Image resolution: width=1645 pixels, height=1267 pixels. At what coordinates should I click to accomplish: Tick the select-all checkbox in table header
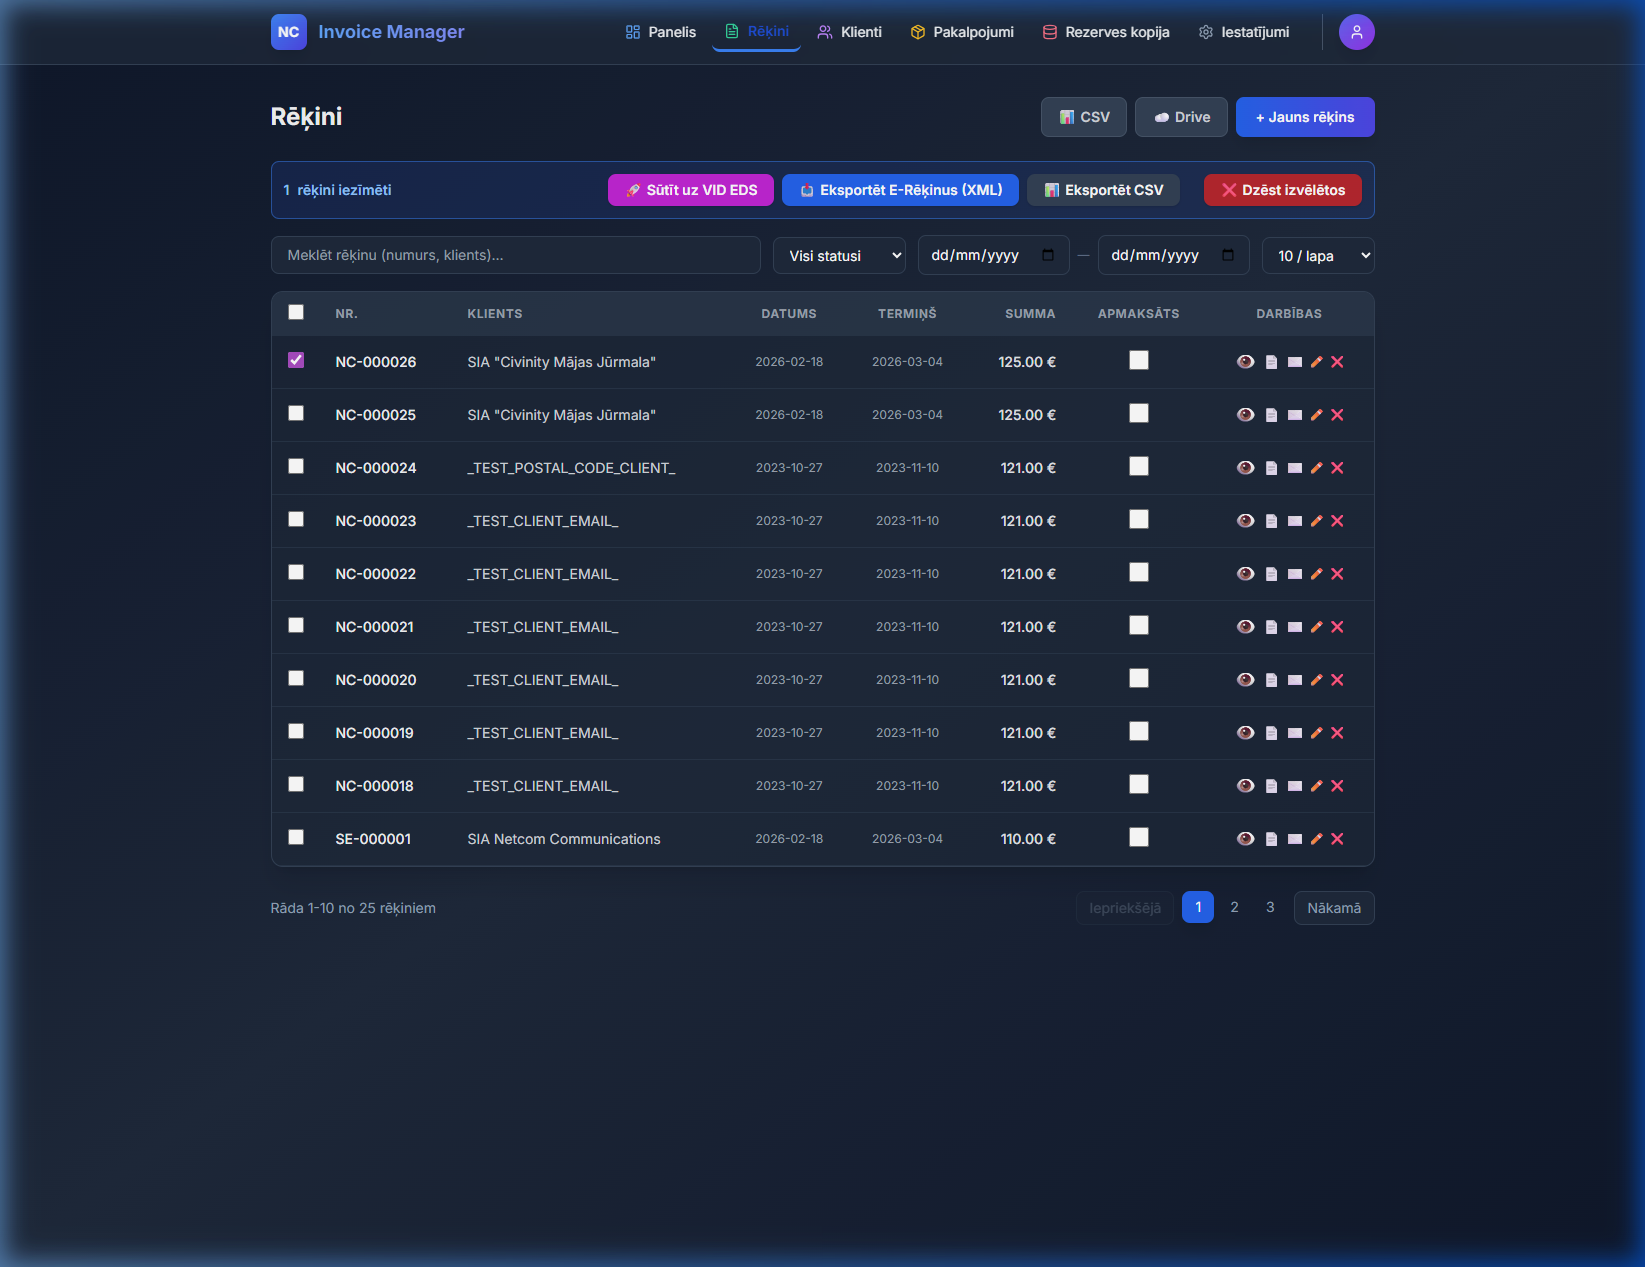click(x=296, y=312)
